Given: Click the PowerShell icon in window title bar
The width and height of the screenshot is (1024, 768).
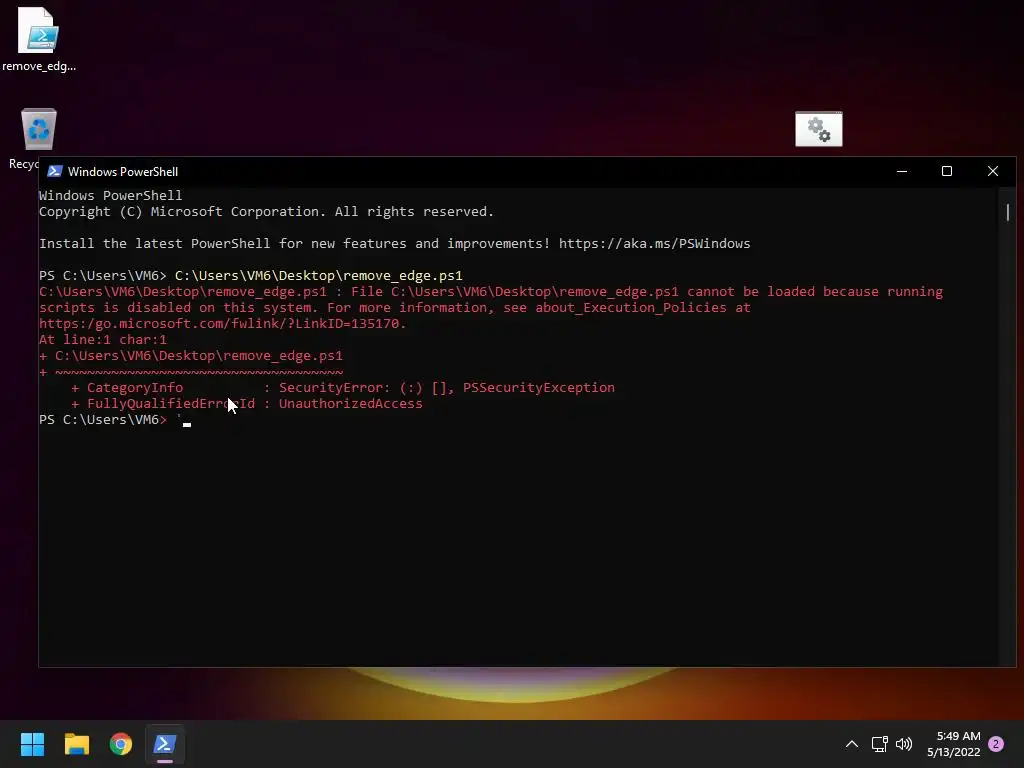Looking at the screenshot, I should [x=55, y=172].
